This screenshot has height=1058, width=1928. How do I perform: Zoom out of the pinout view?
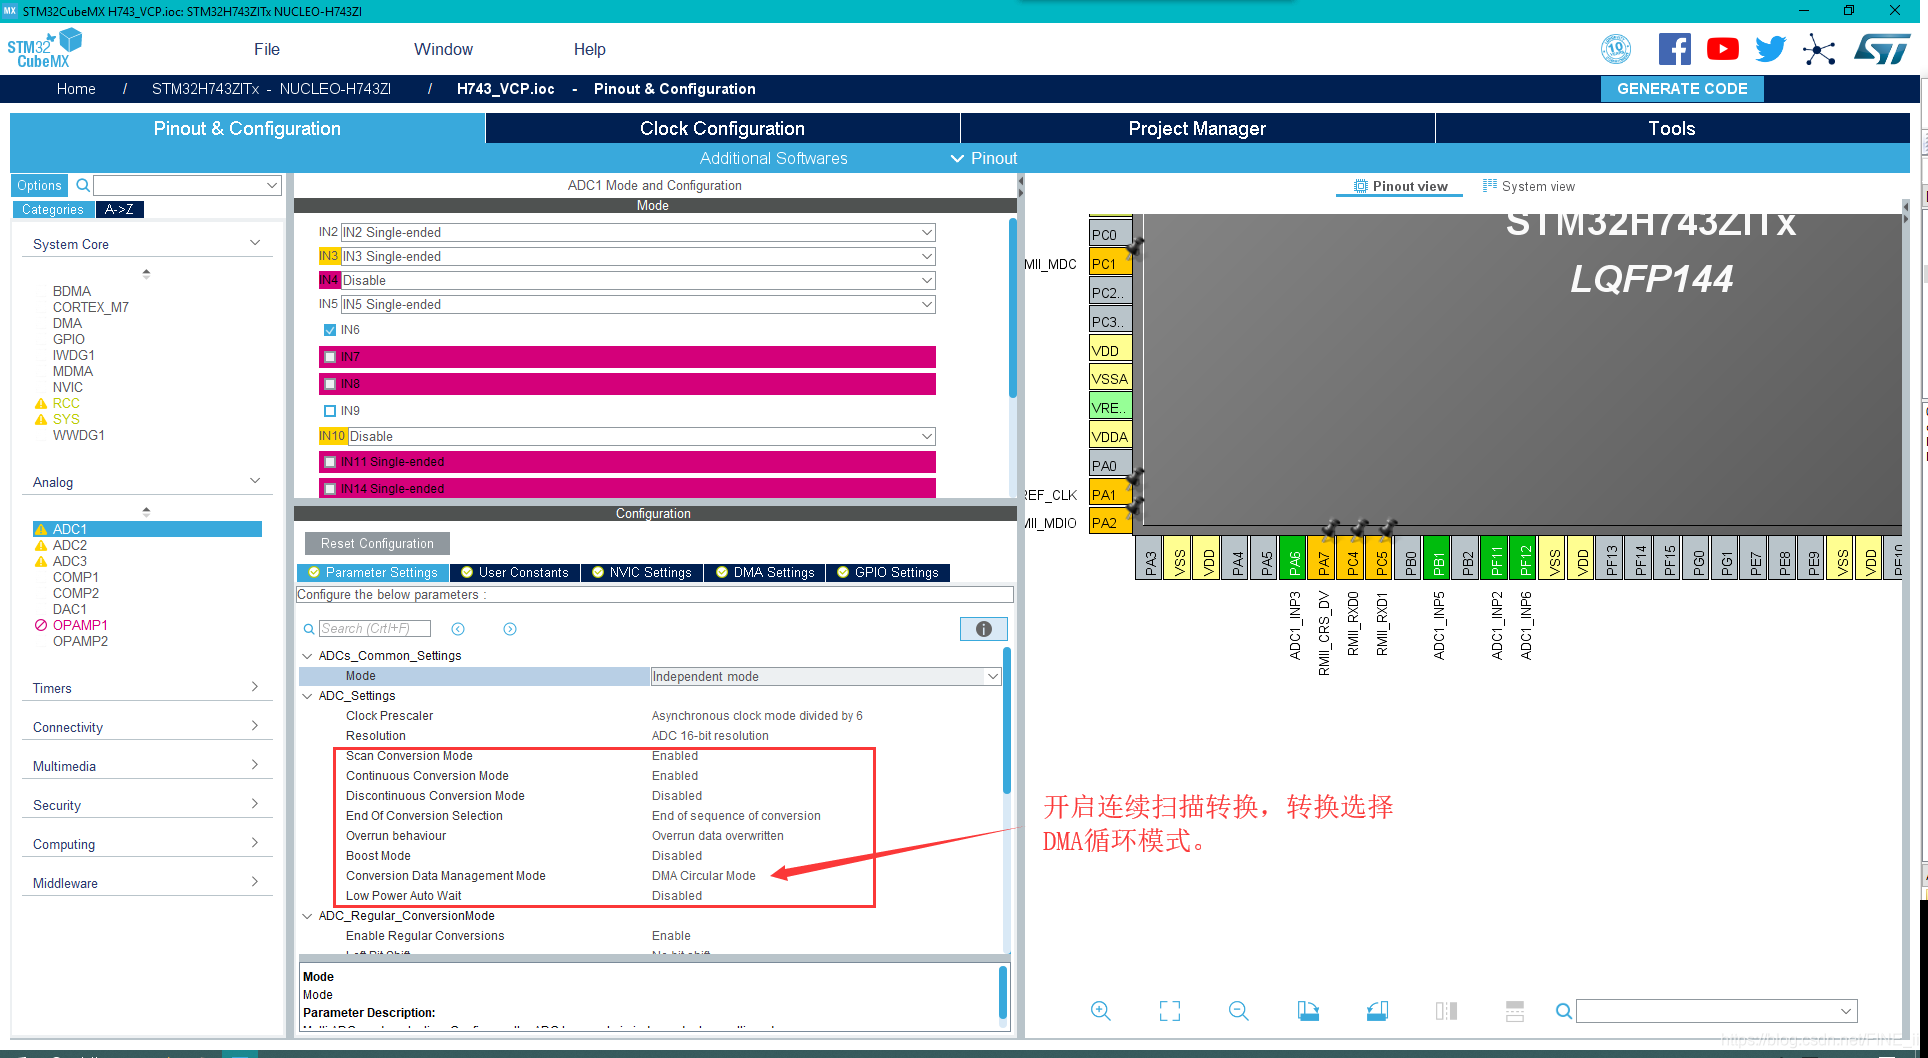[1238, 1011]
